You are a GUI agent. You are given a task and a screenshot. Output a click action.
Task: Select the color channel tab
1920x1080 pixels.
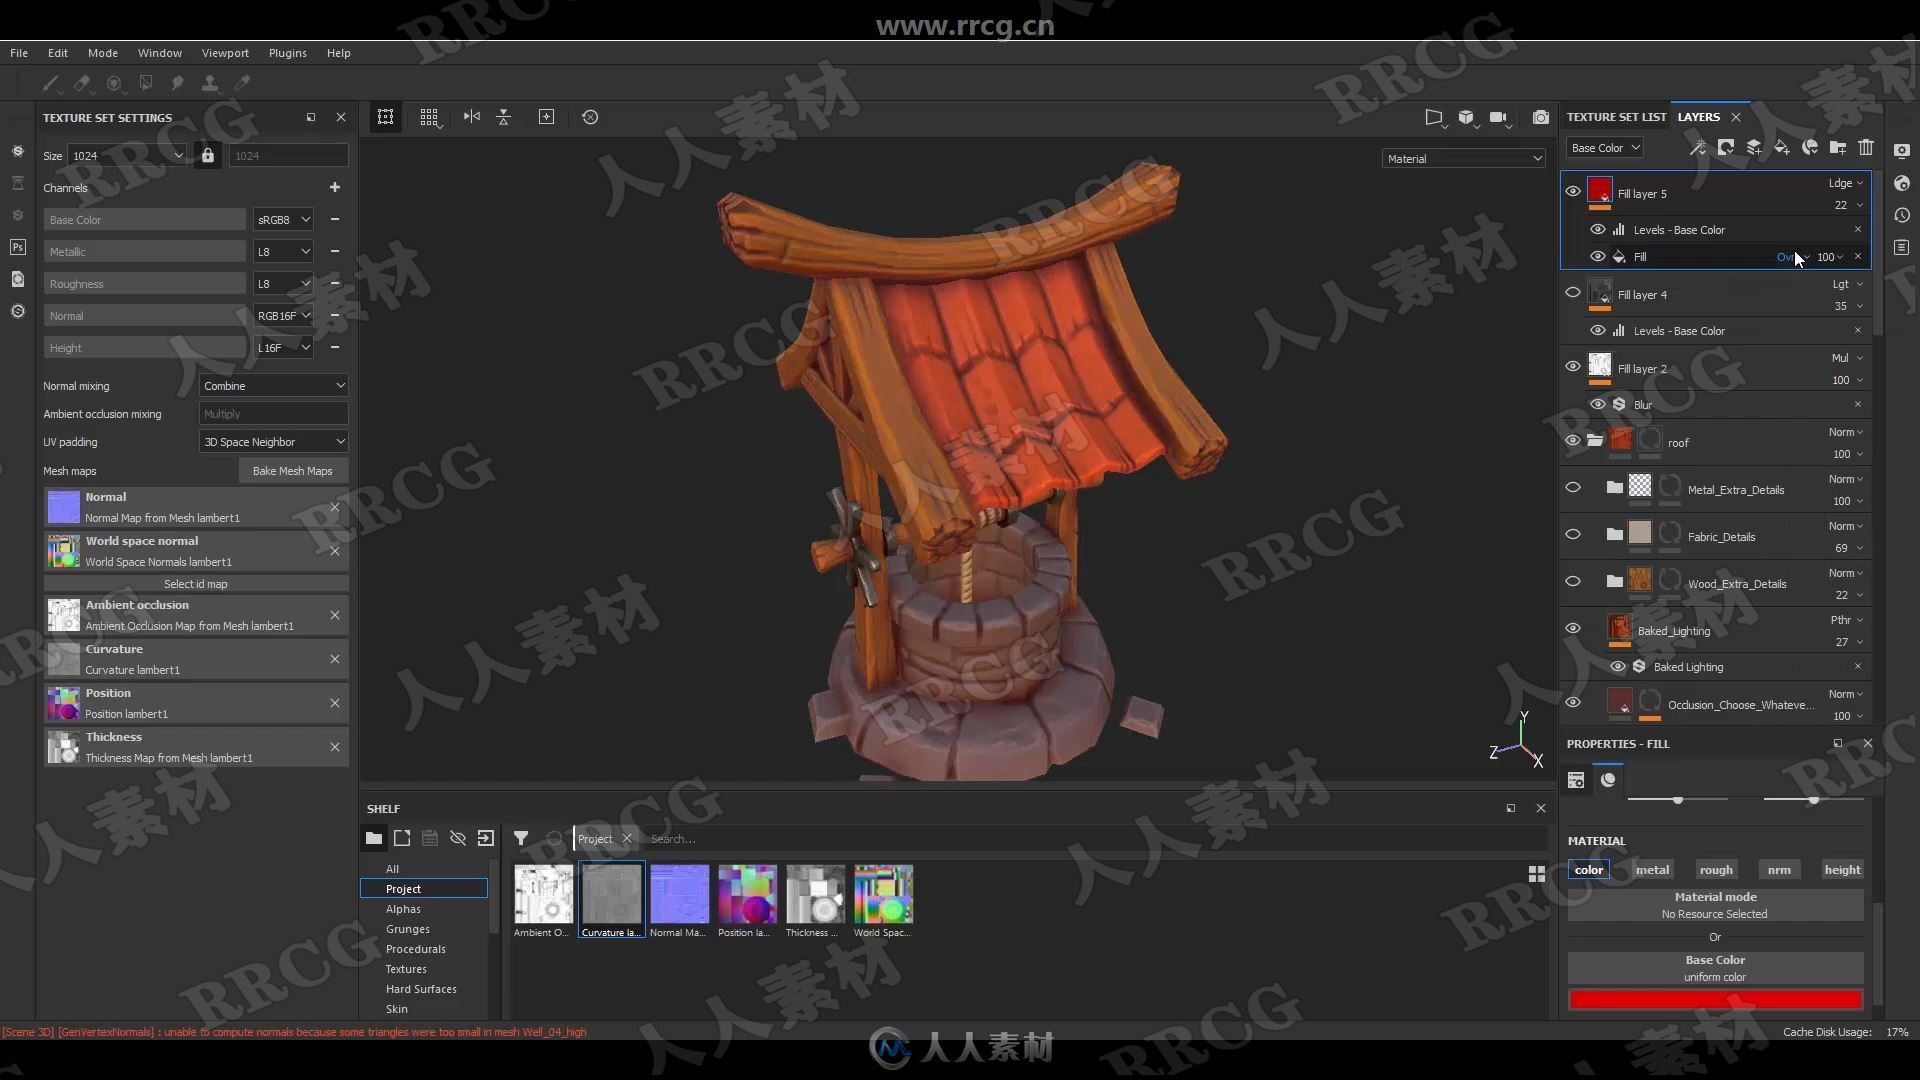pyautogui.click(x=1588, y=869)
